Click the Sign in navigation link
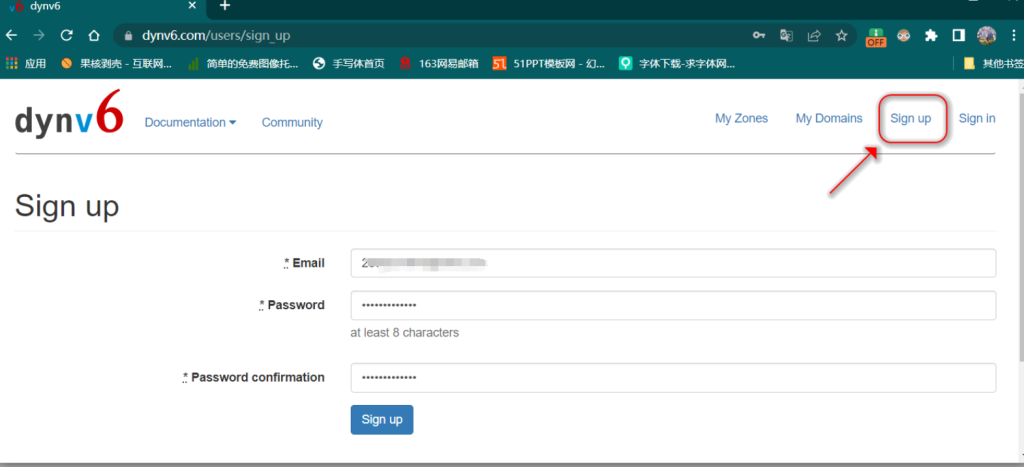The image size is (1024, 467). [x=977, y=118]
